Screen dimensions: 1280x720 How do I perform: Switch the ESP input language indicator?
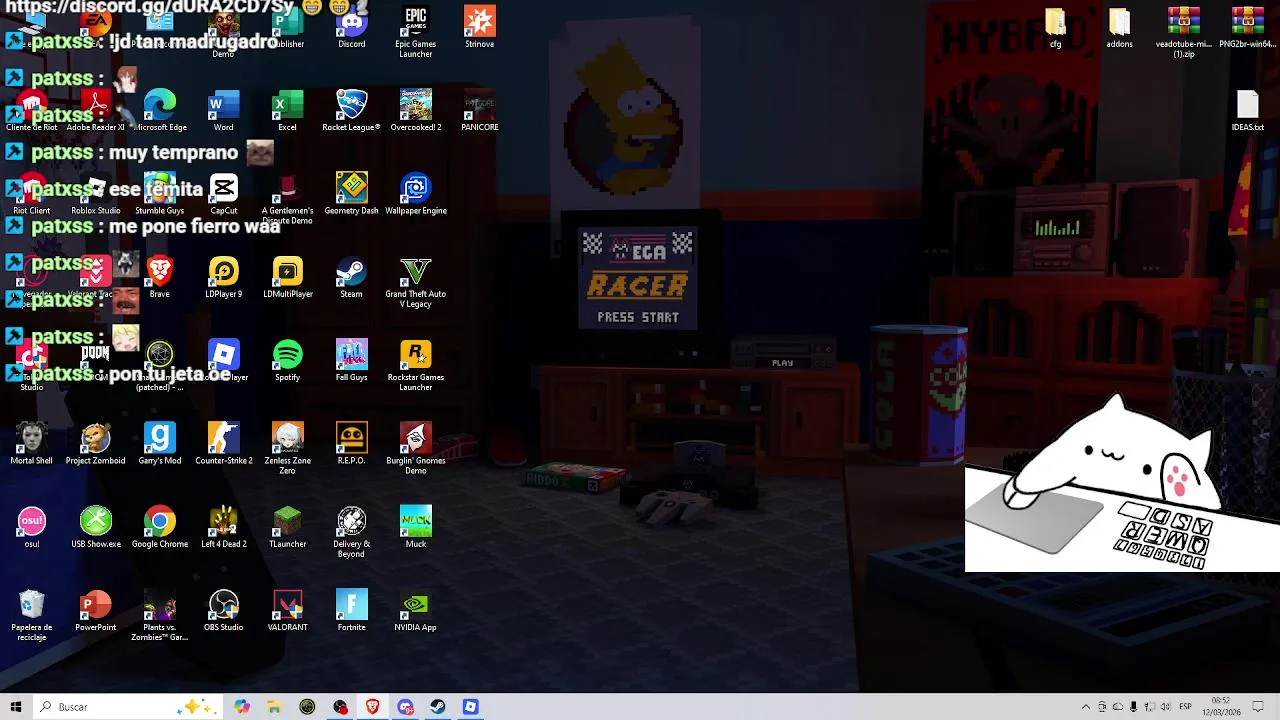pos(1186,707)
